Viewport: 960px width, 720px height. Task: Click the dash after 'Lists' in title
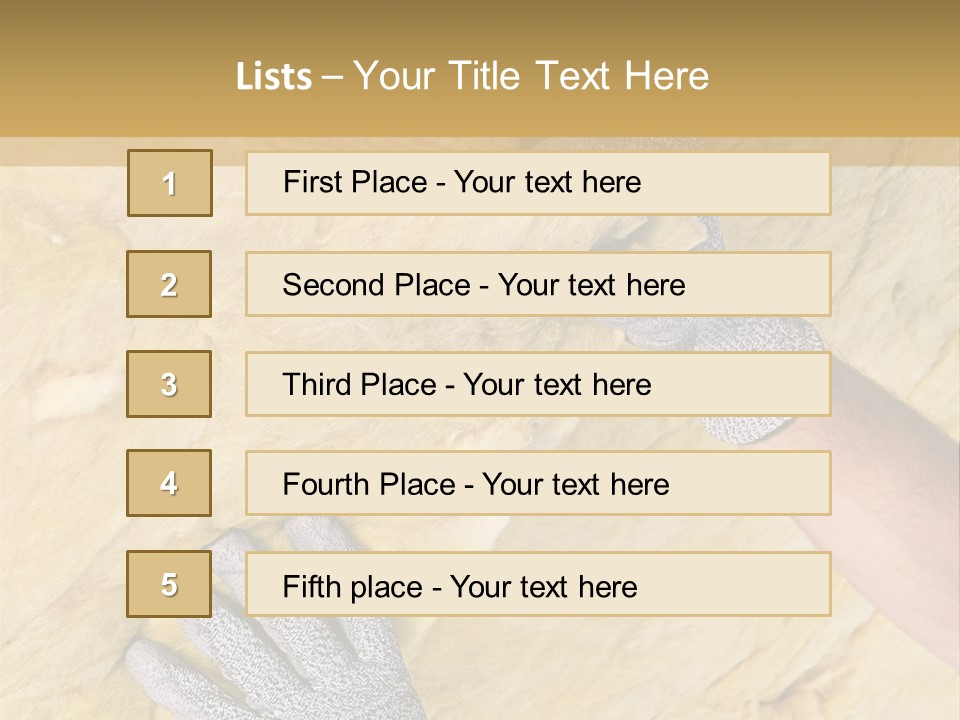pyautogui.click(x=334, y=77)
